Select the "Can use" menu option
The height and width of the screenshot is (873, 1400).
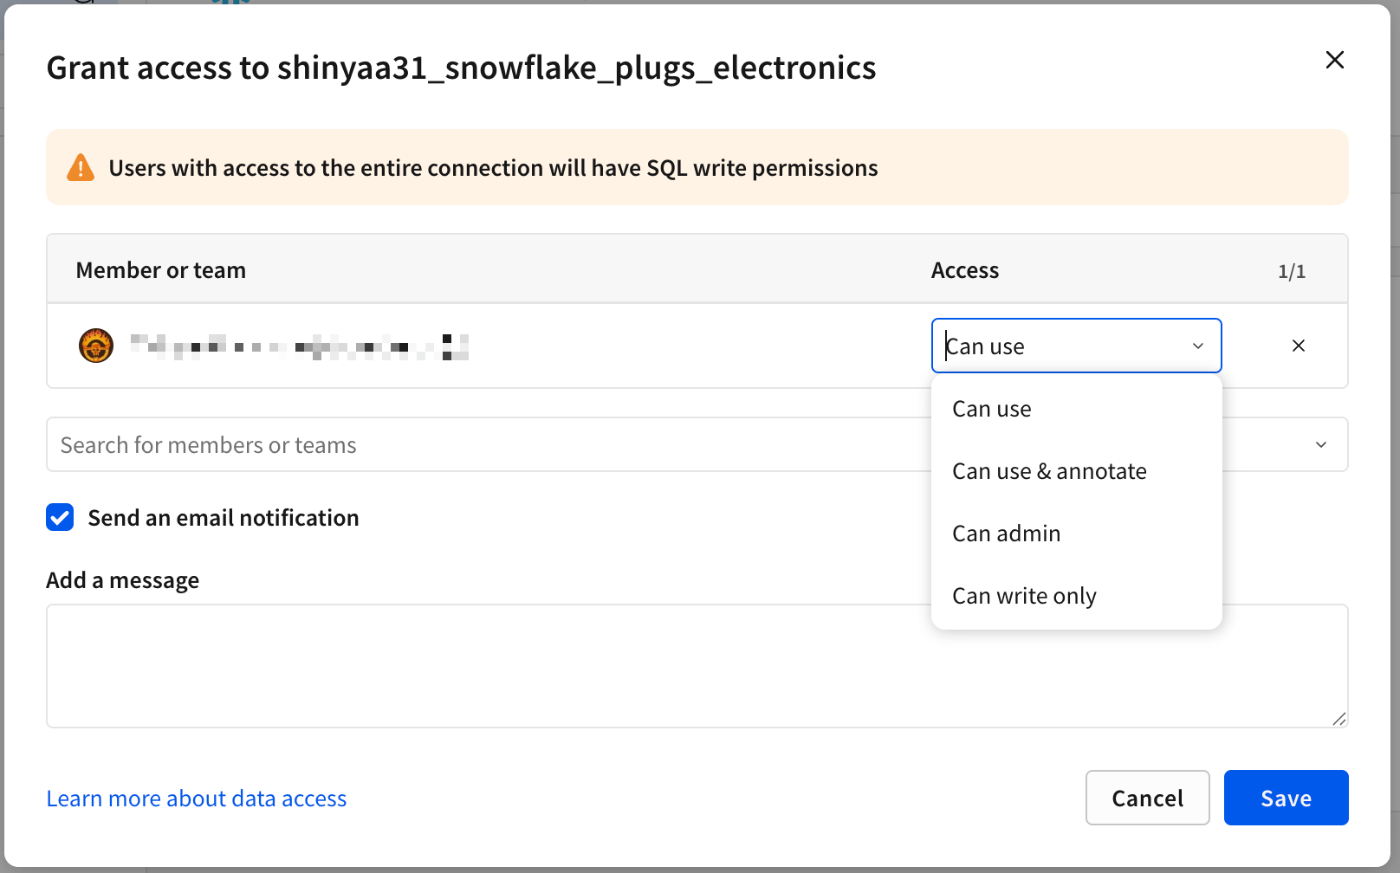tap(992, 409)
